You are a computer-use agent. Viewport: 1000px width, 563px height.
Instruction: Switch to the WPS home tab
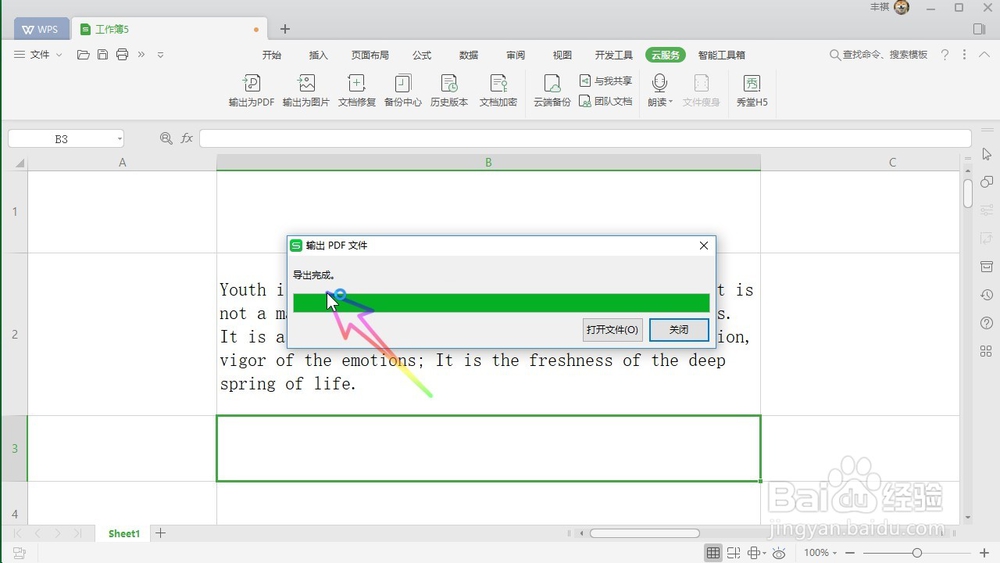pos(40,29)
